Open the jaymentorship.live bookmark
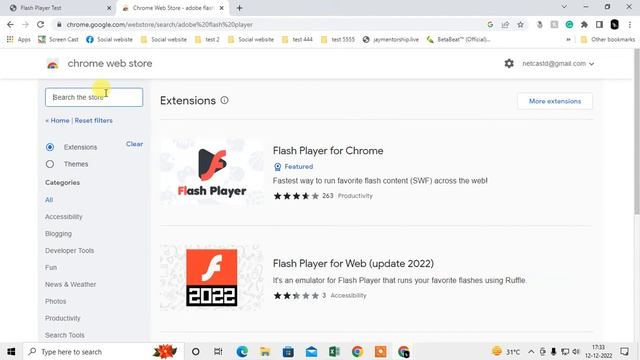This screenshot has height=360, width=640. point(391,40)
